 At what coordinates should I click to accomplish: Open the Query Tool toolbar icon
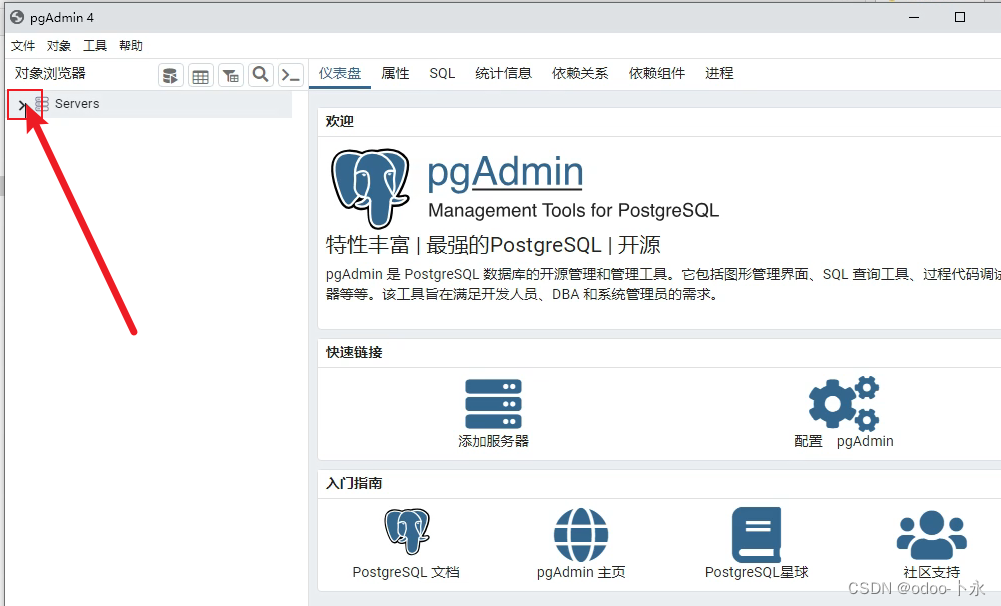(170, 75)
